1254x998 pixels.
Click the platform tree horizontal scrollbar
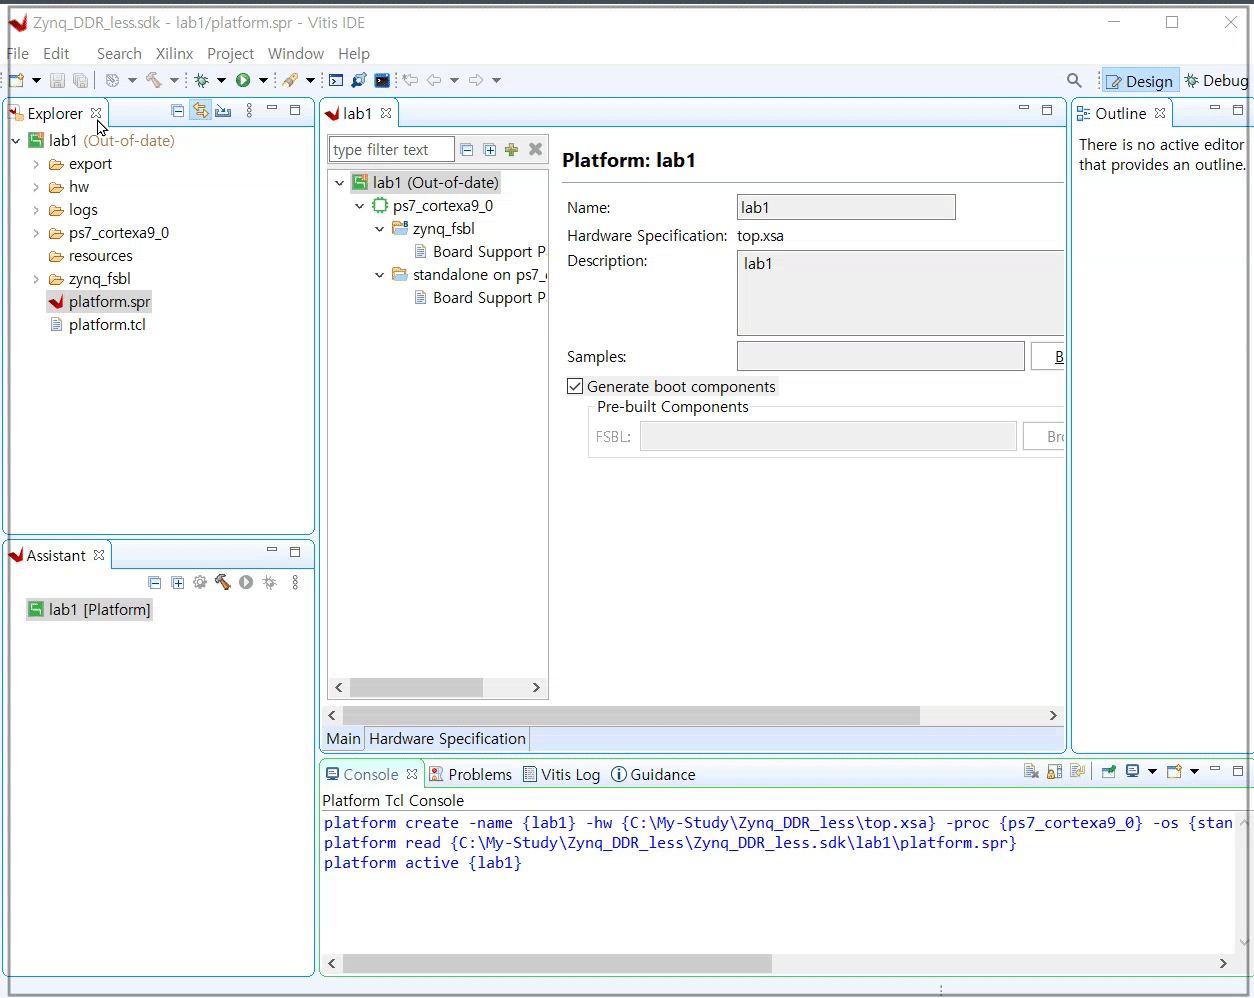pos(416,687)
